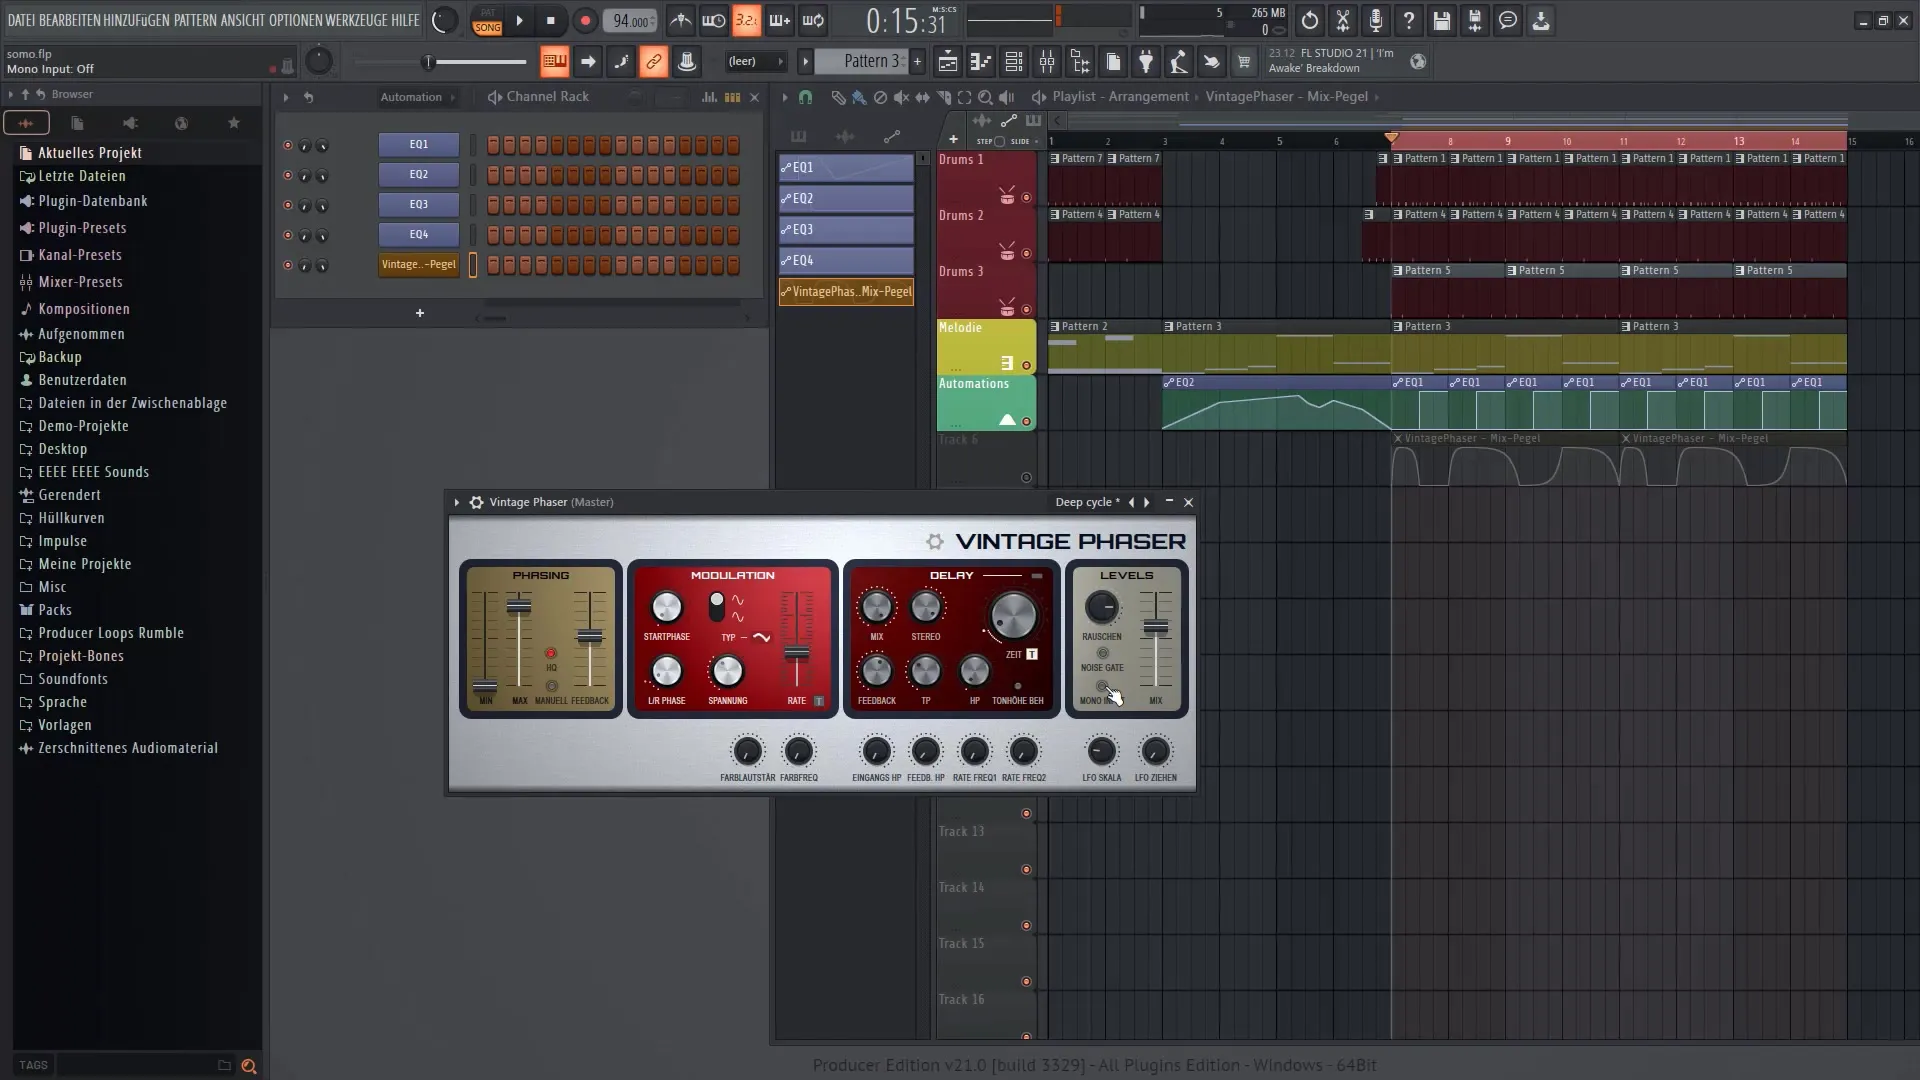This screenshot has height=1080, width=1920.
Task: Toggle the HQ button in the Phasing section
Action: click(x=550, y=653)
